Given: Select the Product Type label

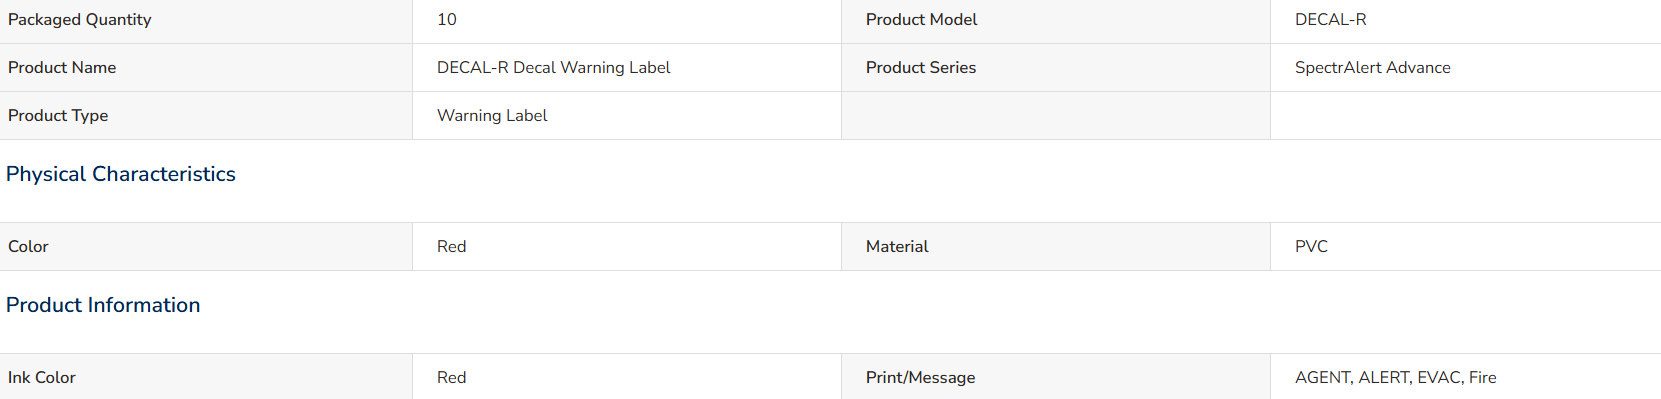Looking at the screenshot, I should pyautogui.click(x=58, y=115).
